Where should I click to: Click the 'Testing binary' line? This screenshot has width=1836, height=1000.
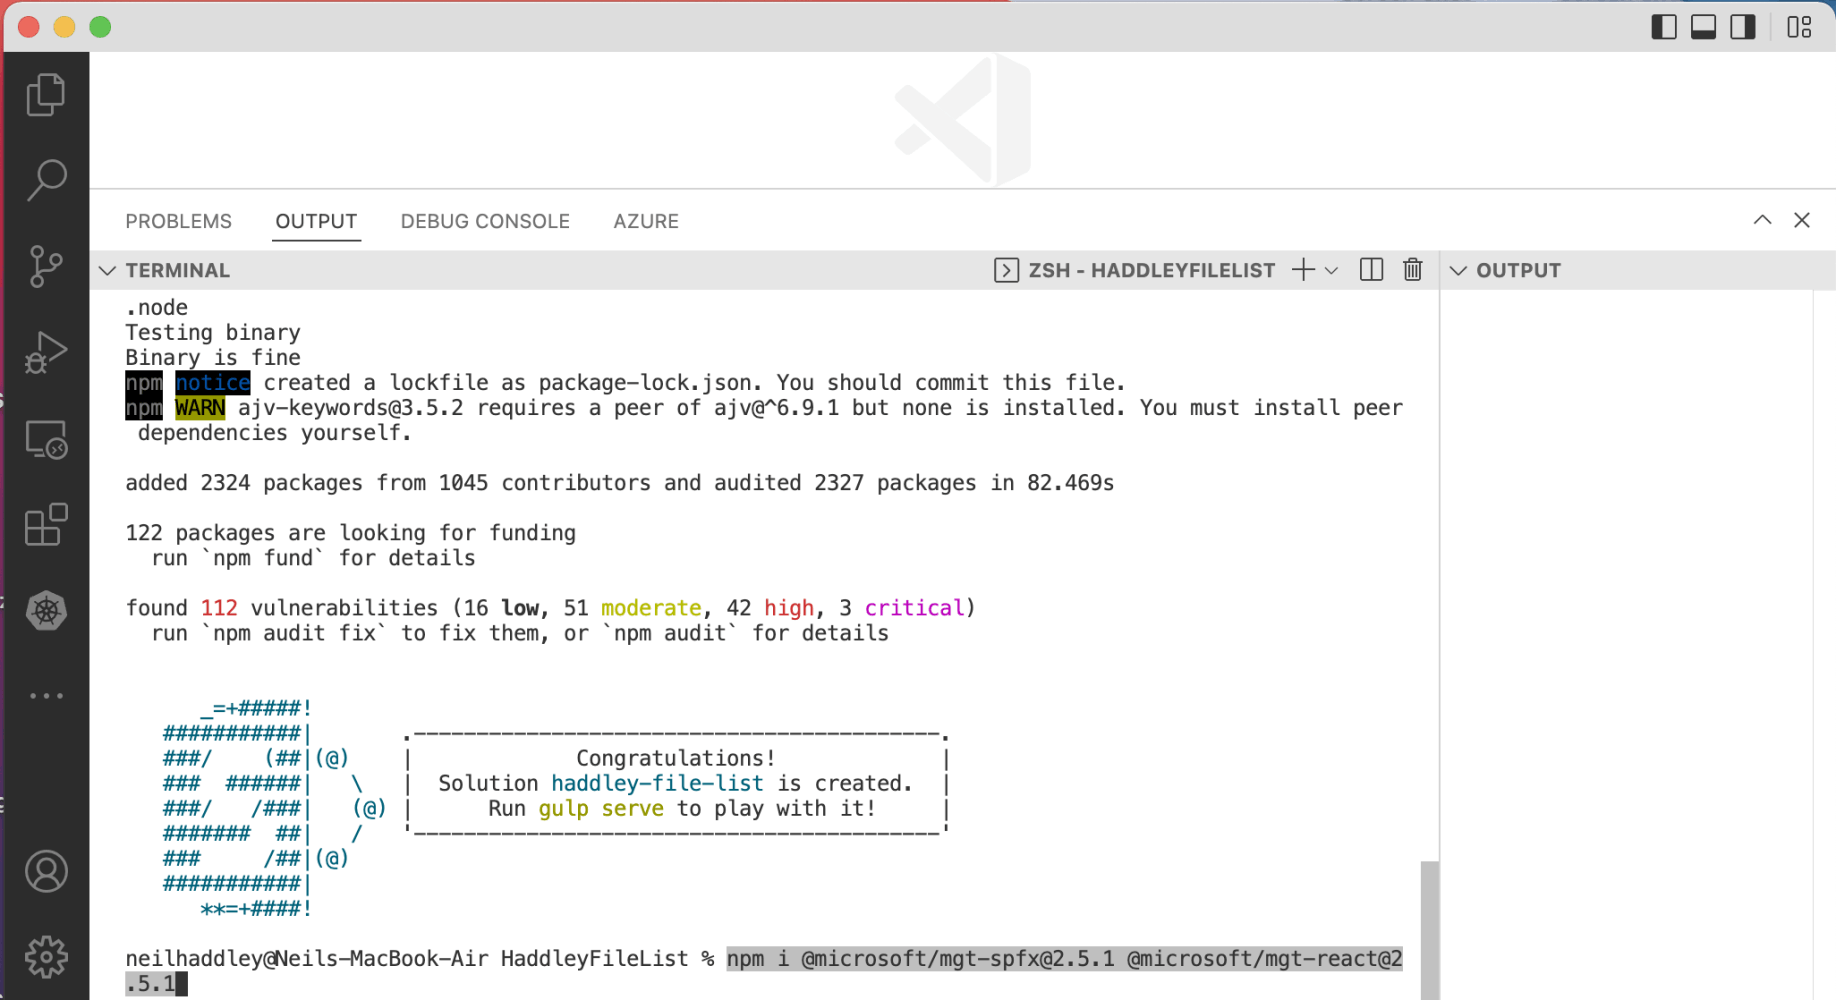pos(213,333)
